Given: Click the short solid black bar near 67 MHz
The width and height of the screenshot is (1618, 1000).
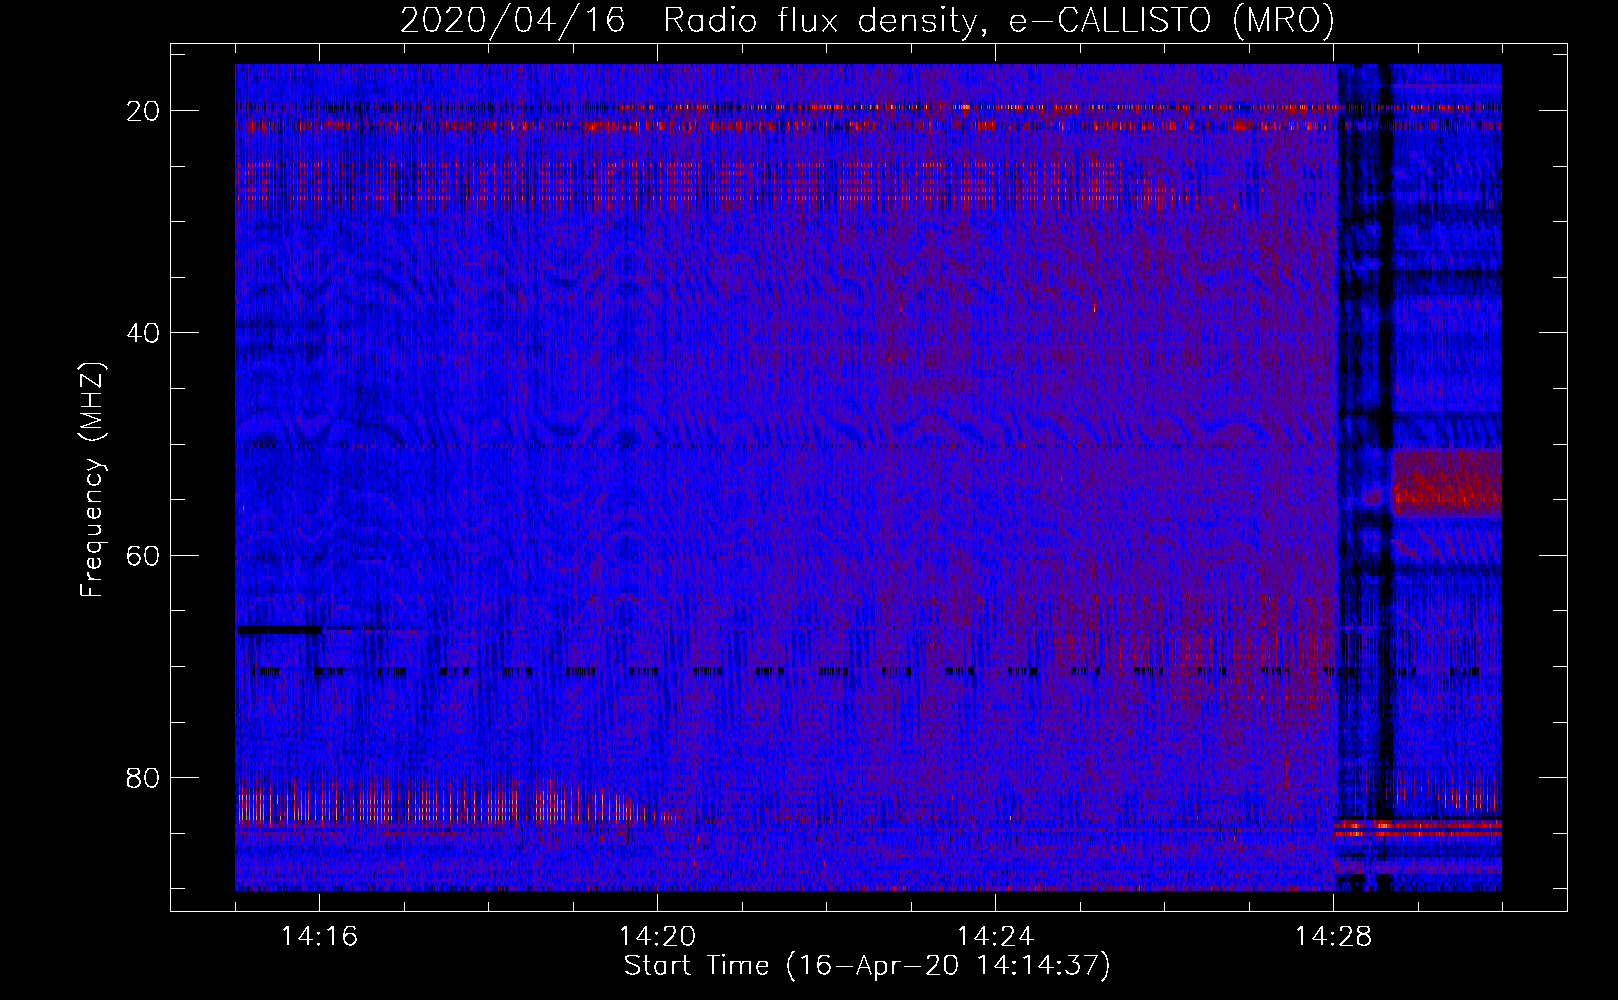Looking at the screenshot, I should click(x=280, y=629).
